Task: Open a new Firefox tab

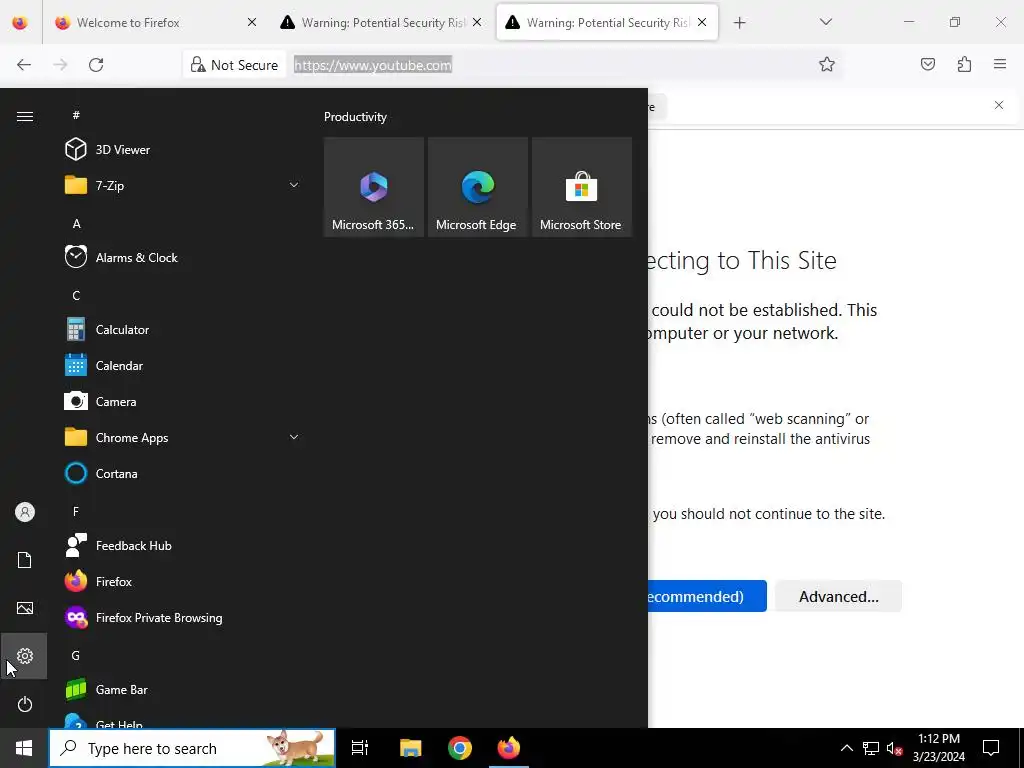Action: pos(739,23)
